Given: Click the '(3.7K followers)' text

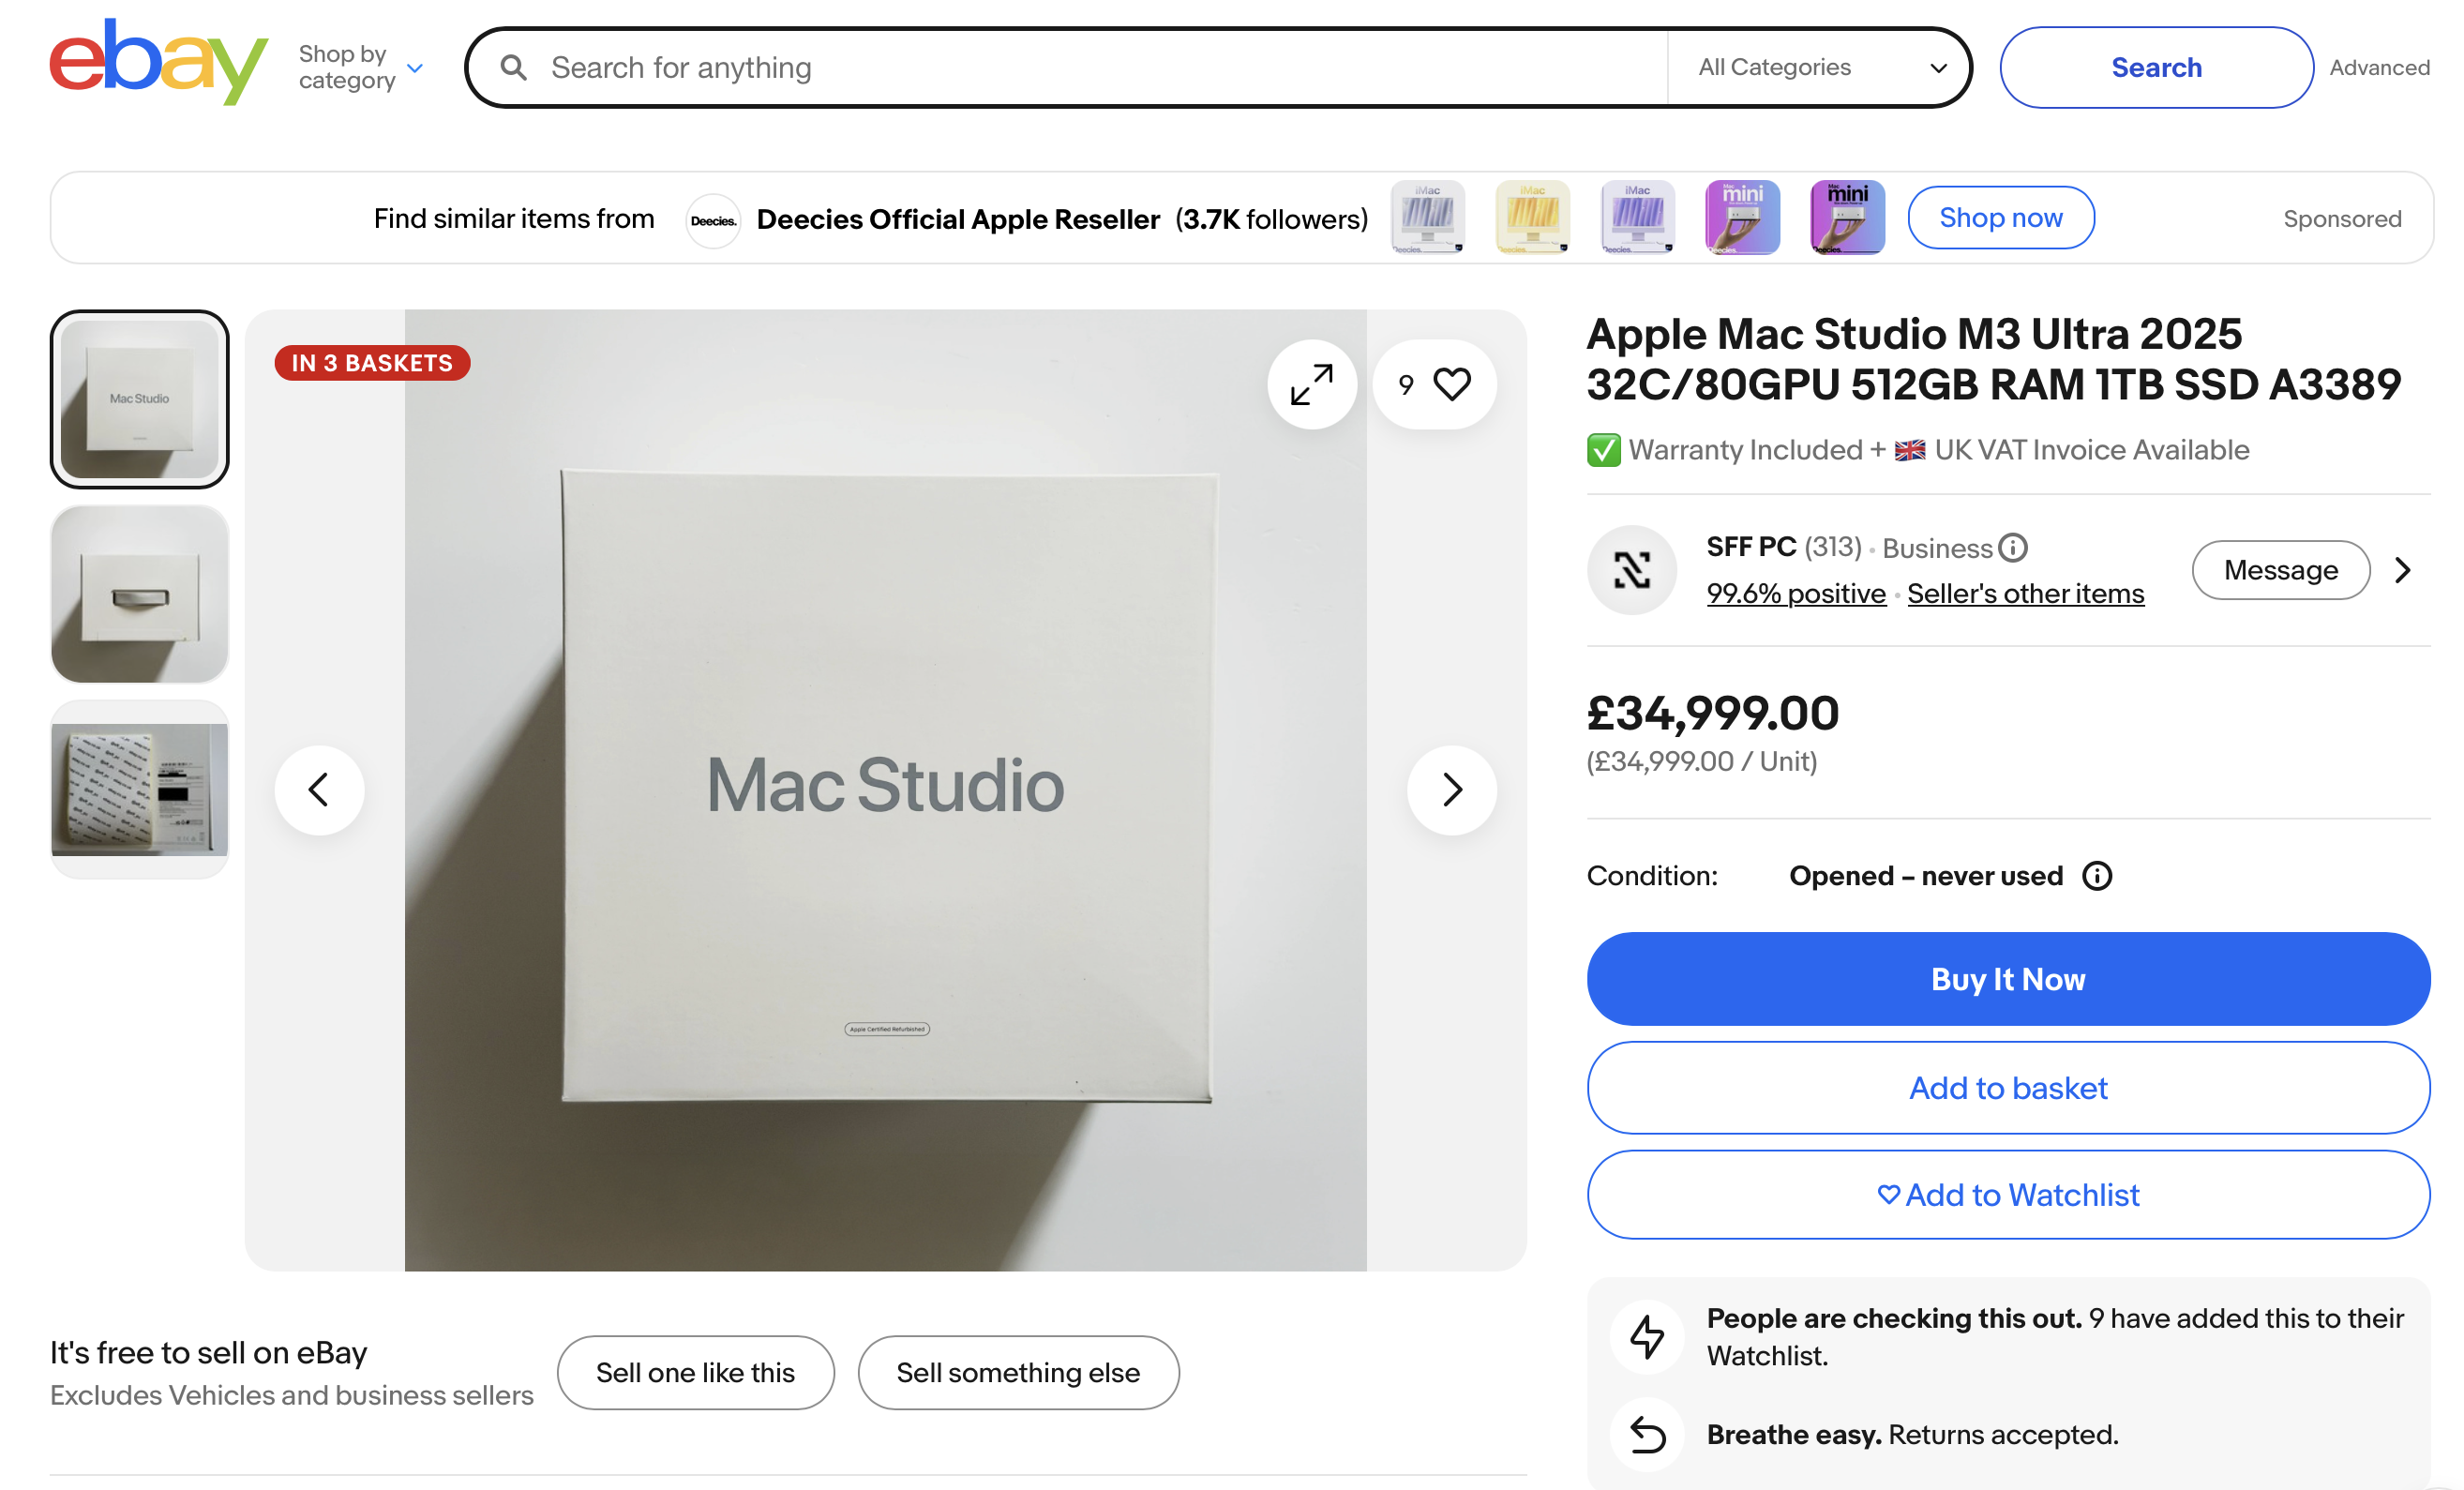Looking at the screenshot, I should (x=1271, y=219).
